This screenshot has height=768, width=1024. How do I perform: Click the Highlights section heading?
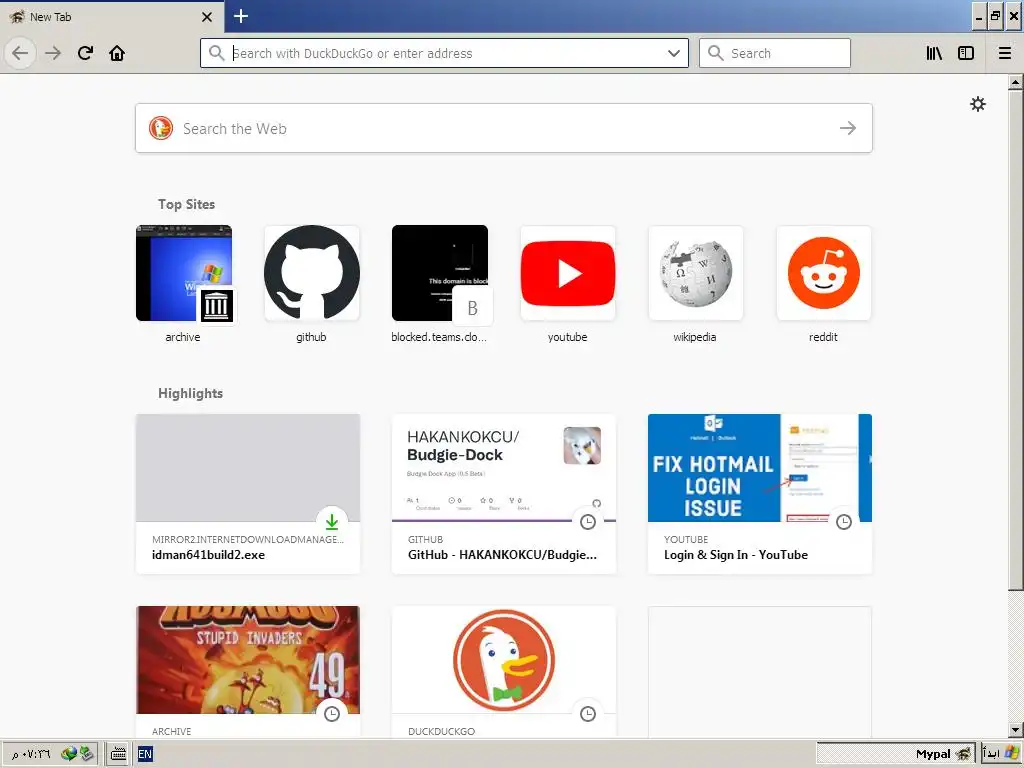point(190,393)
